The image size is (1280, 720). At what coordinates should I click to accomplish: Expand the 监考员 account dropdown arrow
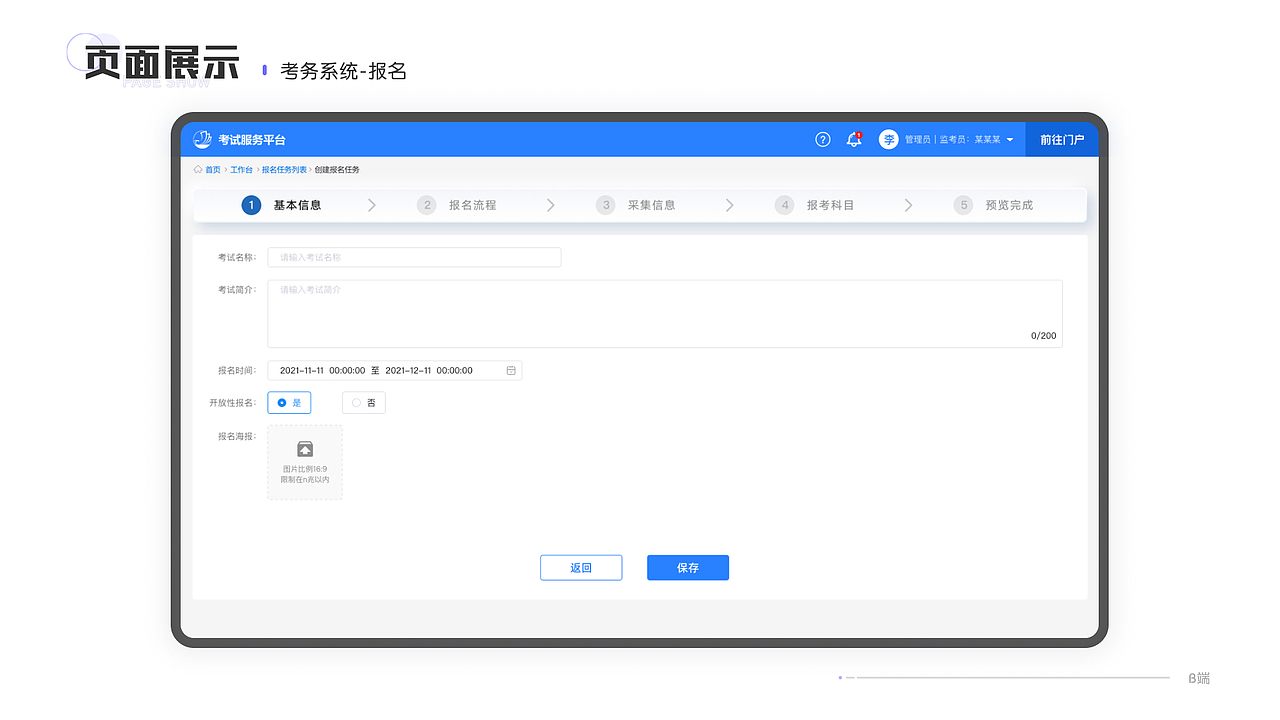point(1010,139)
